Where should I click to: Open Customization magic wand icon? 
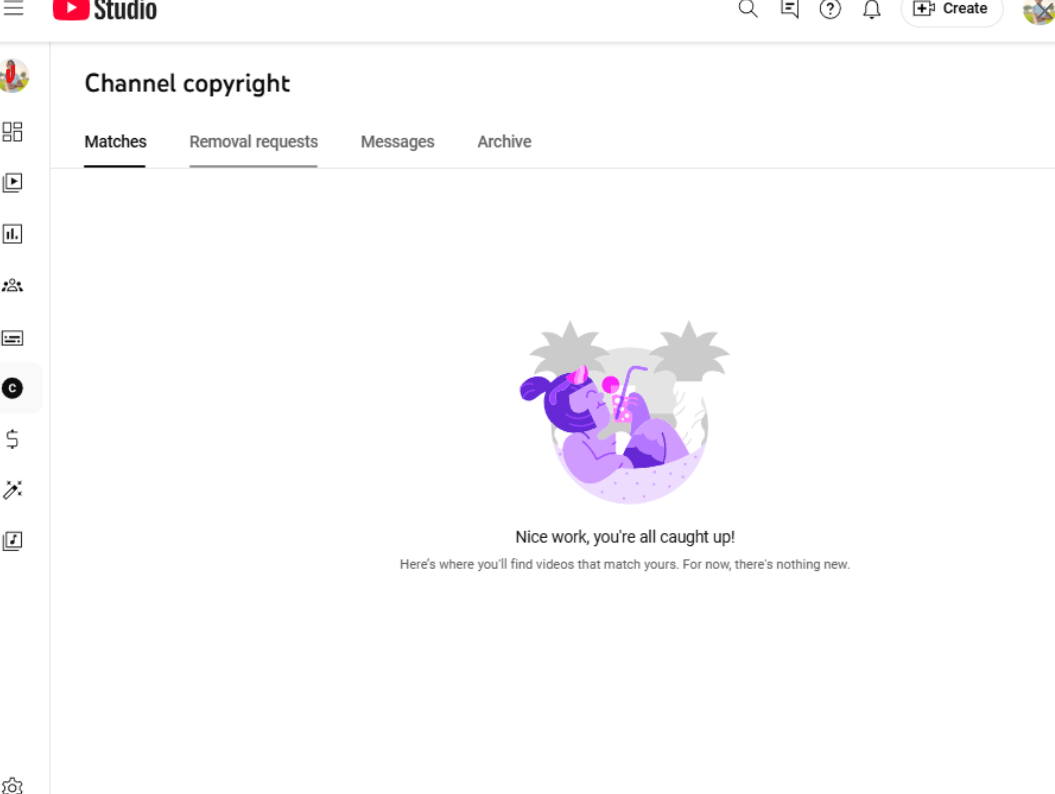(13, 490)
